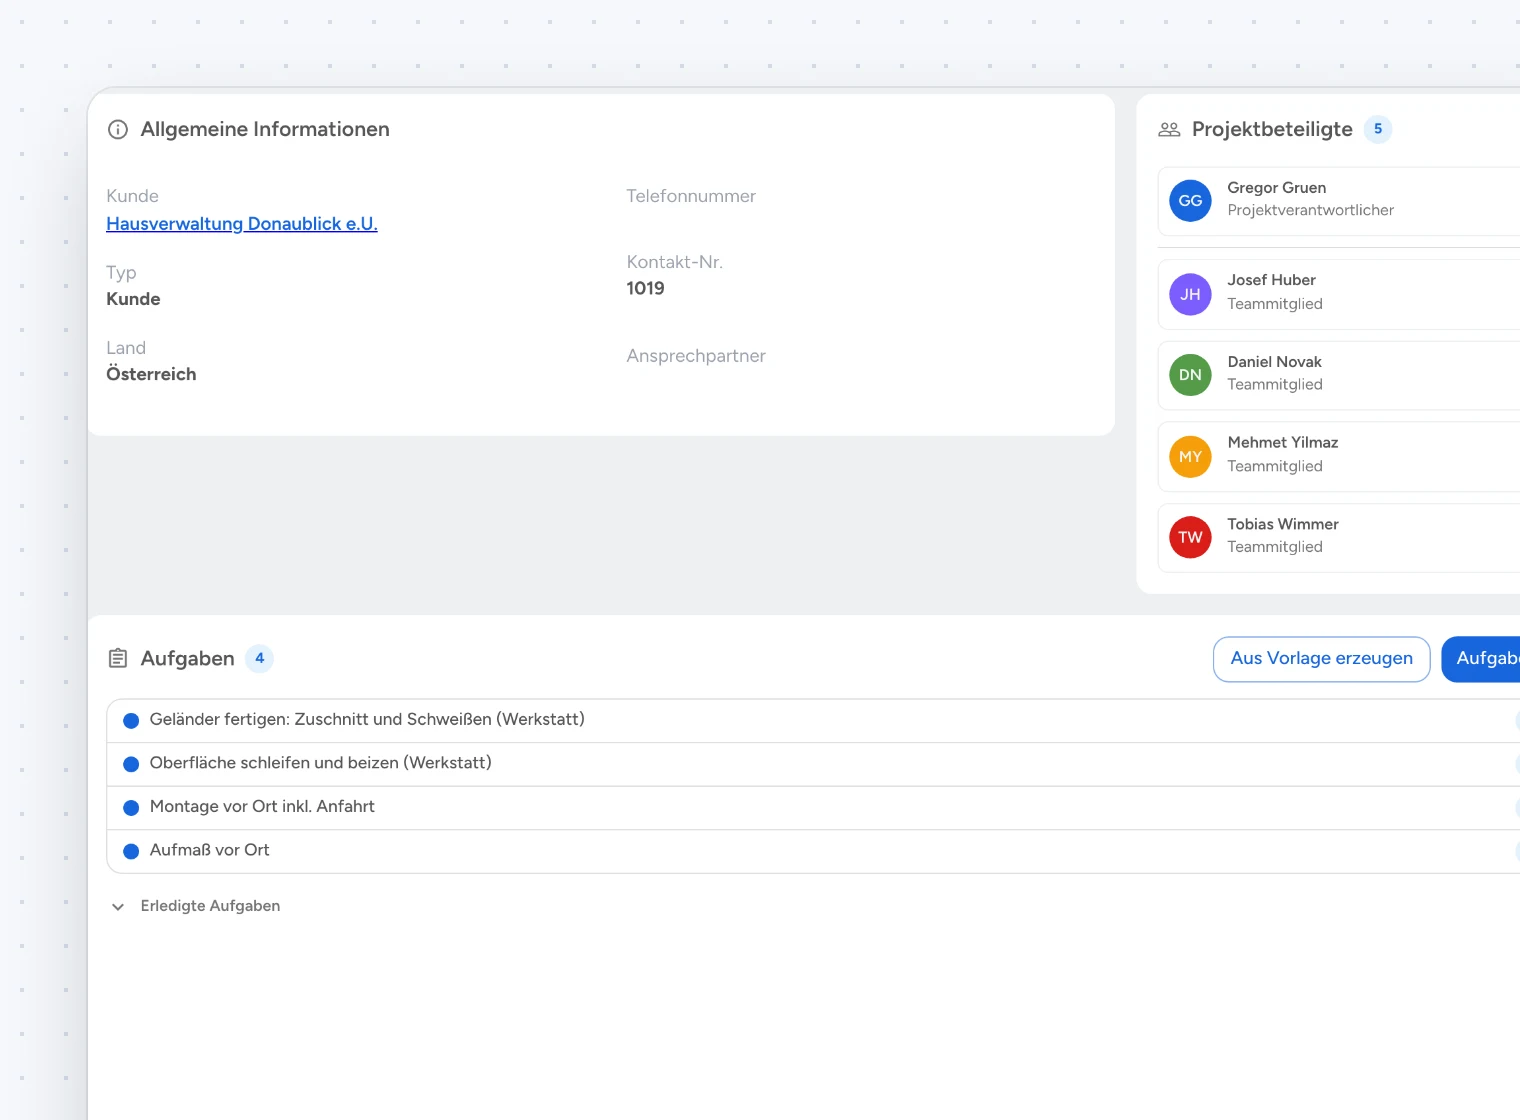Click the purple JH avatar
This screenshot has height=1120, width=1520.
pyautogui.click(x=1190, y=294)
